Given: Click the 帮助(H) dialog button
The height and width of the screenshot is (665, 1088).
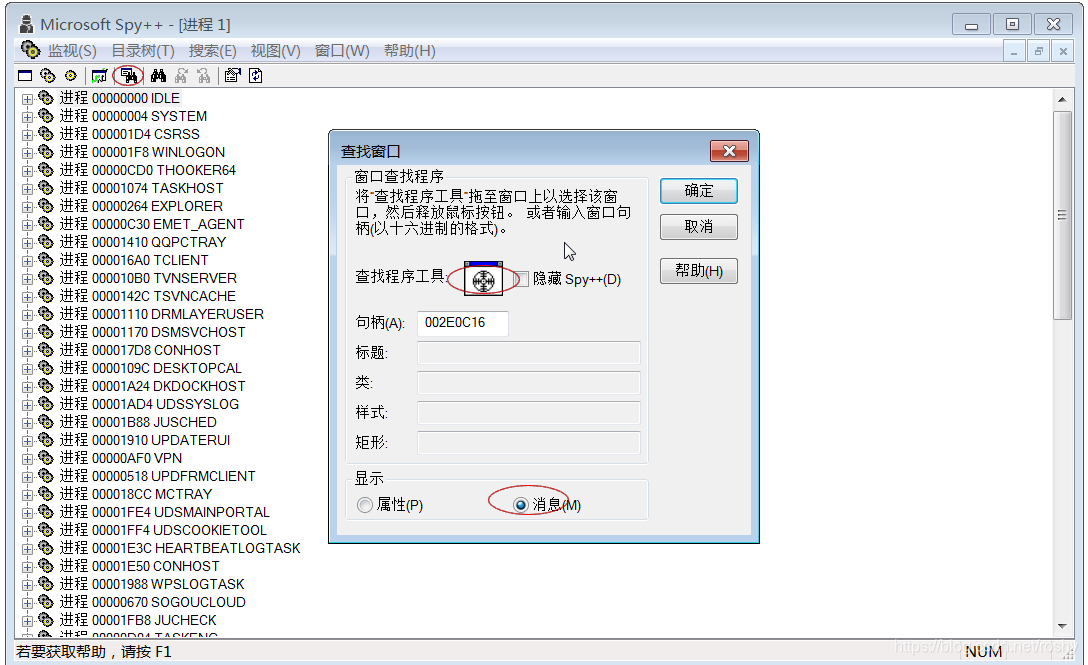Looking at the screenshot, I should pos(699,271).
